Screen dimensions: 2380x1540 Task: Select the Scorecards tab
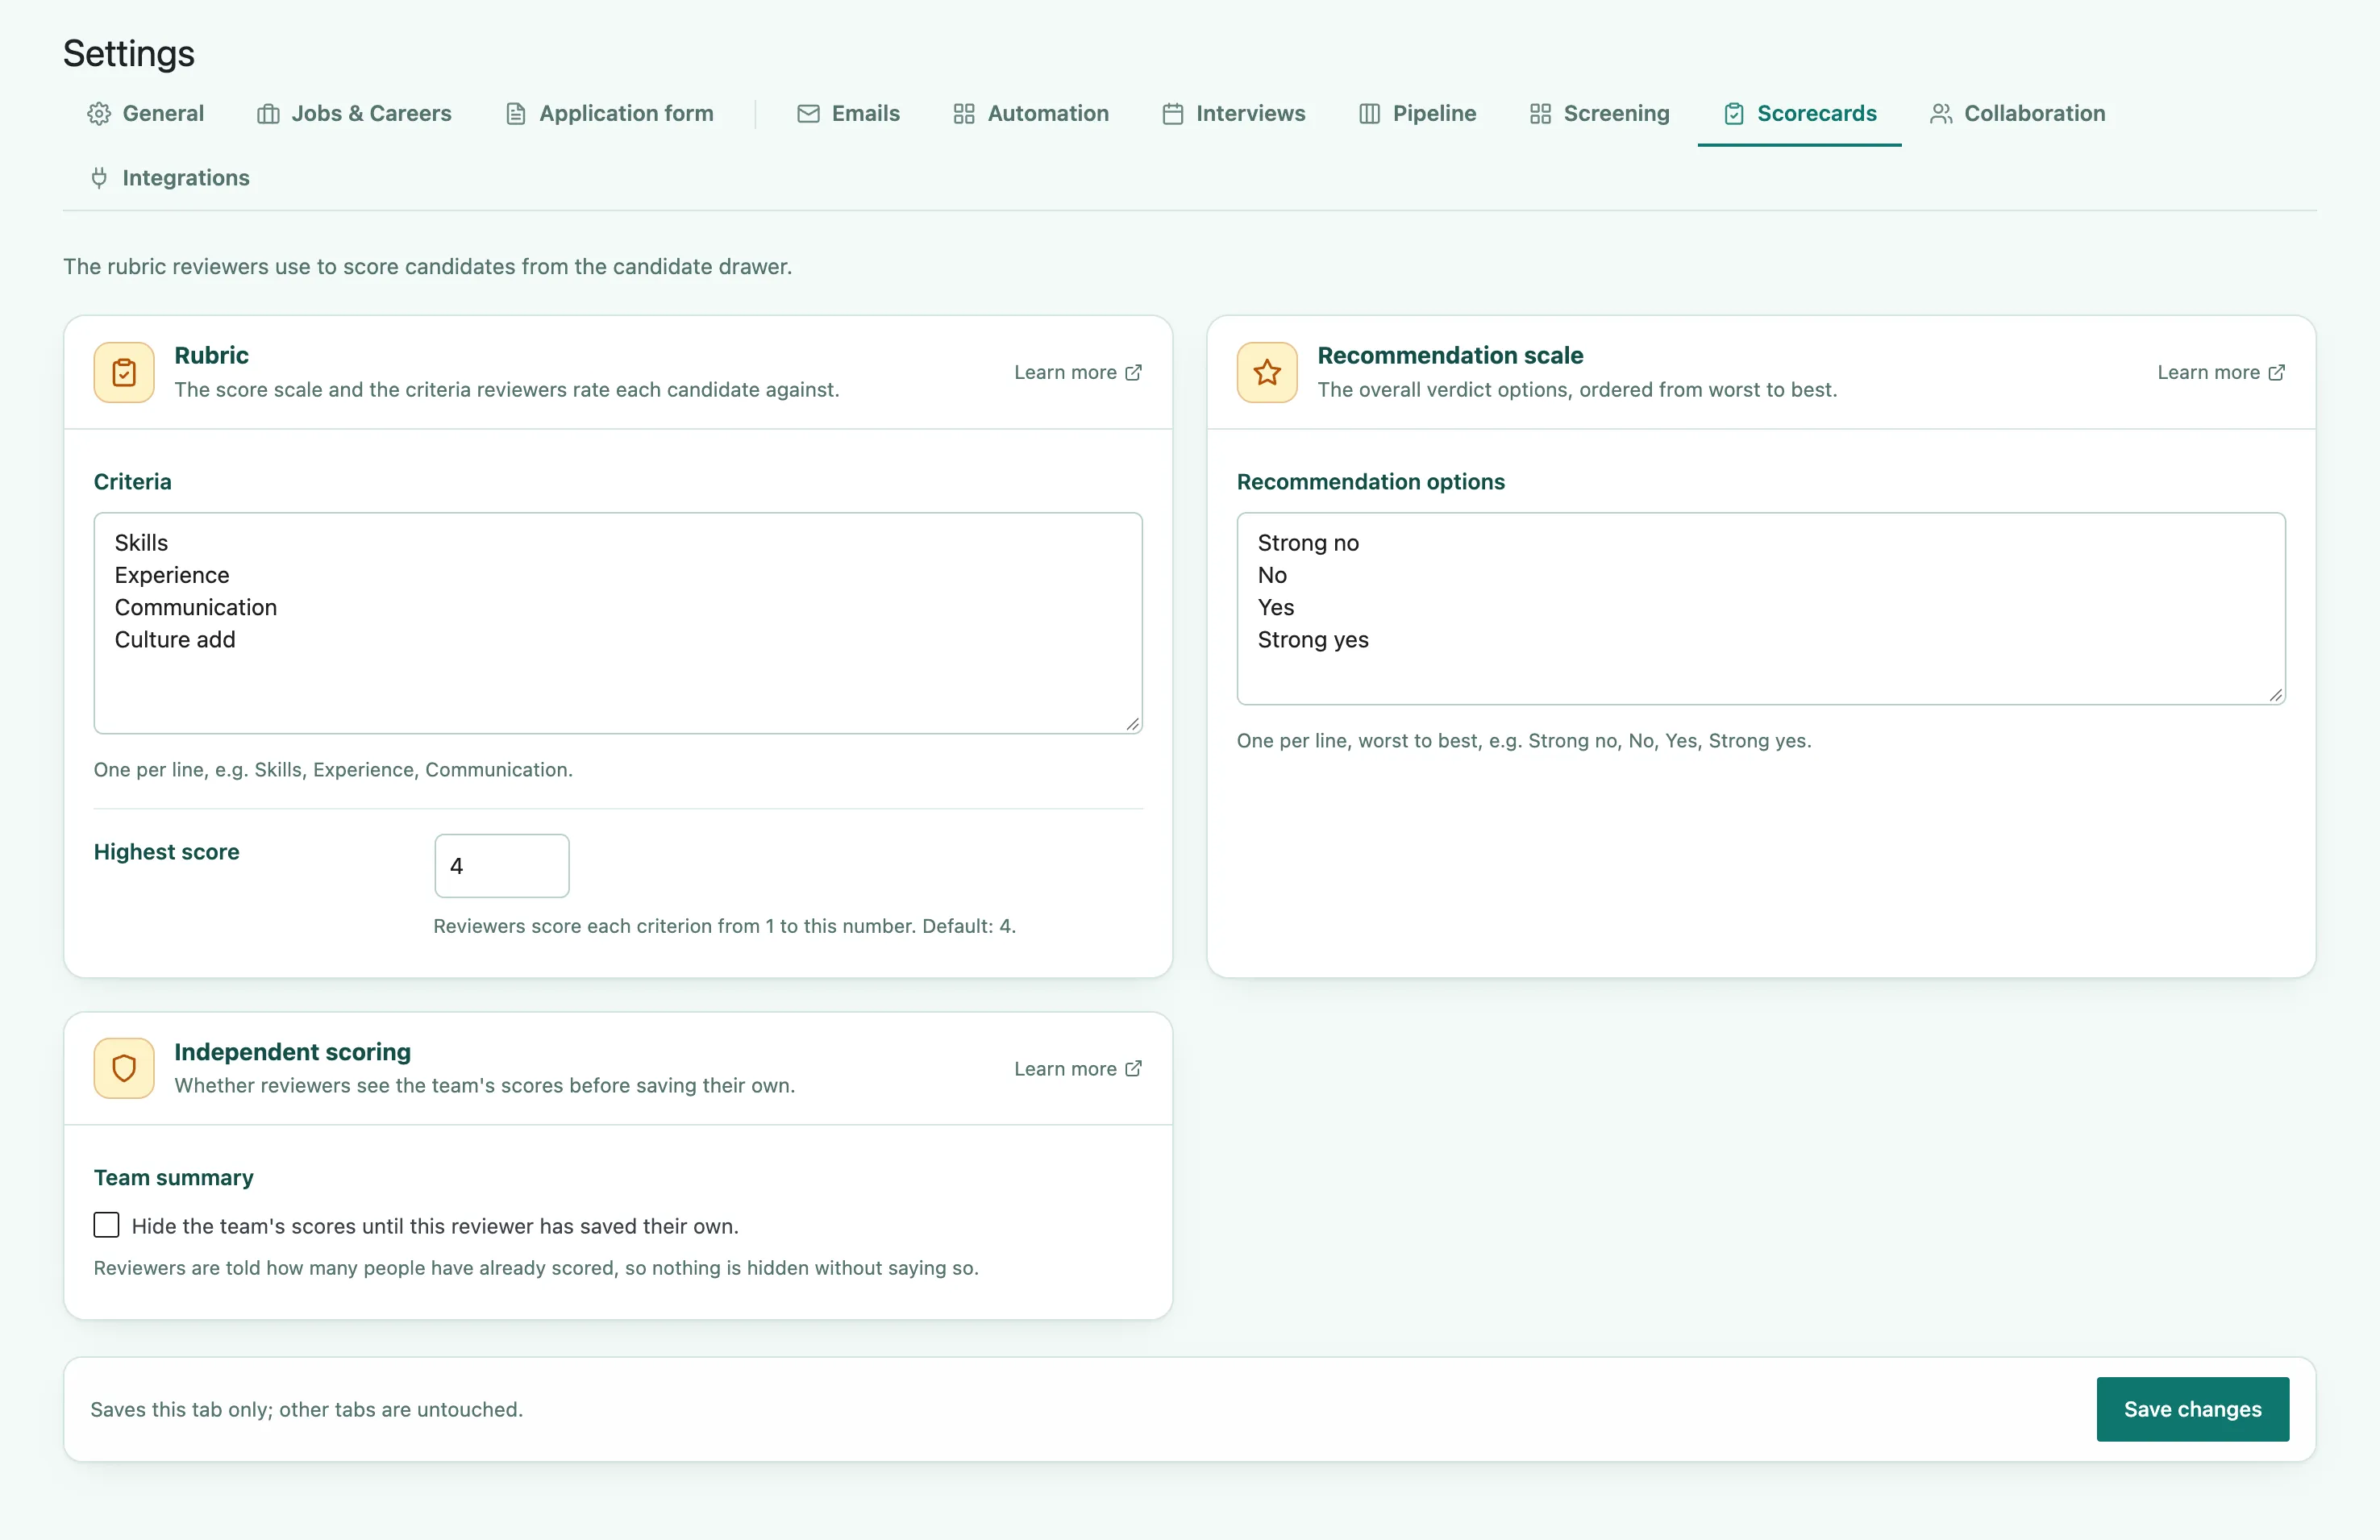[x=1799, y=114]
